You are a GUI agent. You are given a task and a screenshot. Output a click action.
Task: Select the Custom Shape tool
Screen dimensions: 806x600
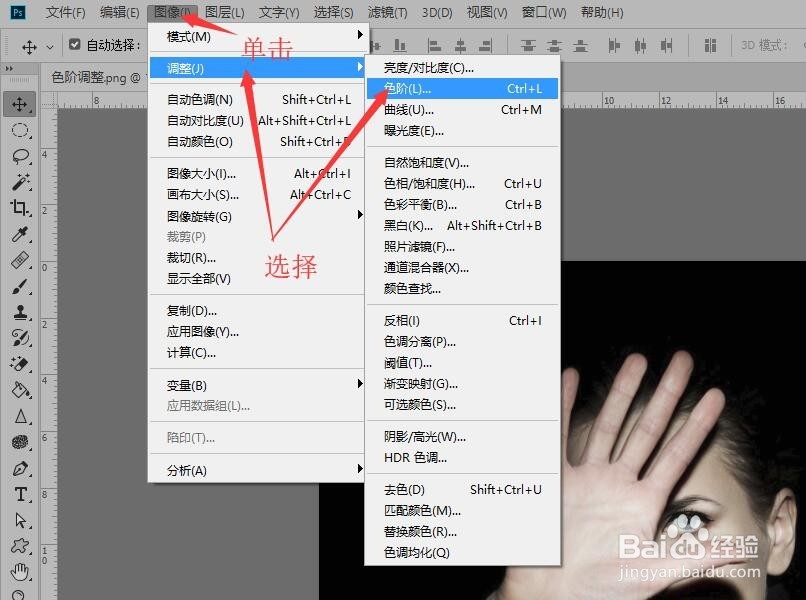[20, 546]
